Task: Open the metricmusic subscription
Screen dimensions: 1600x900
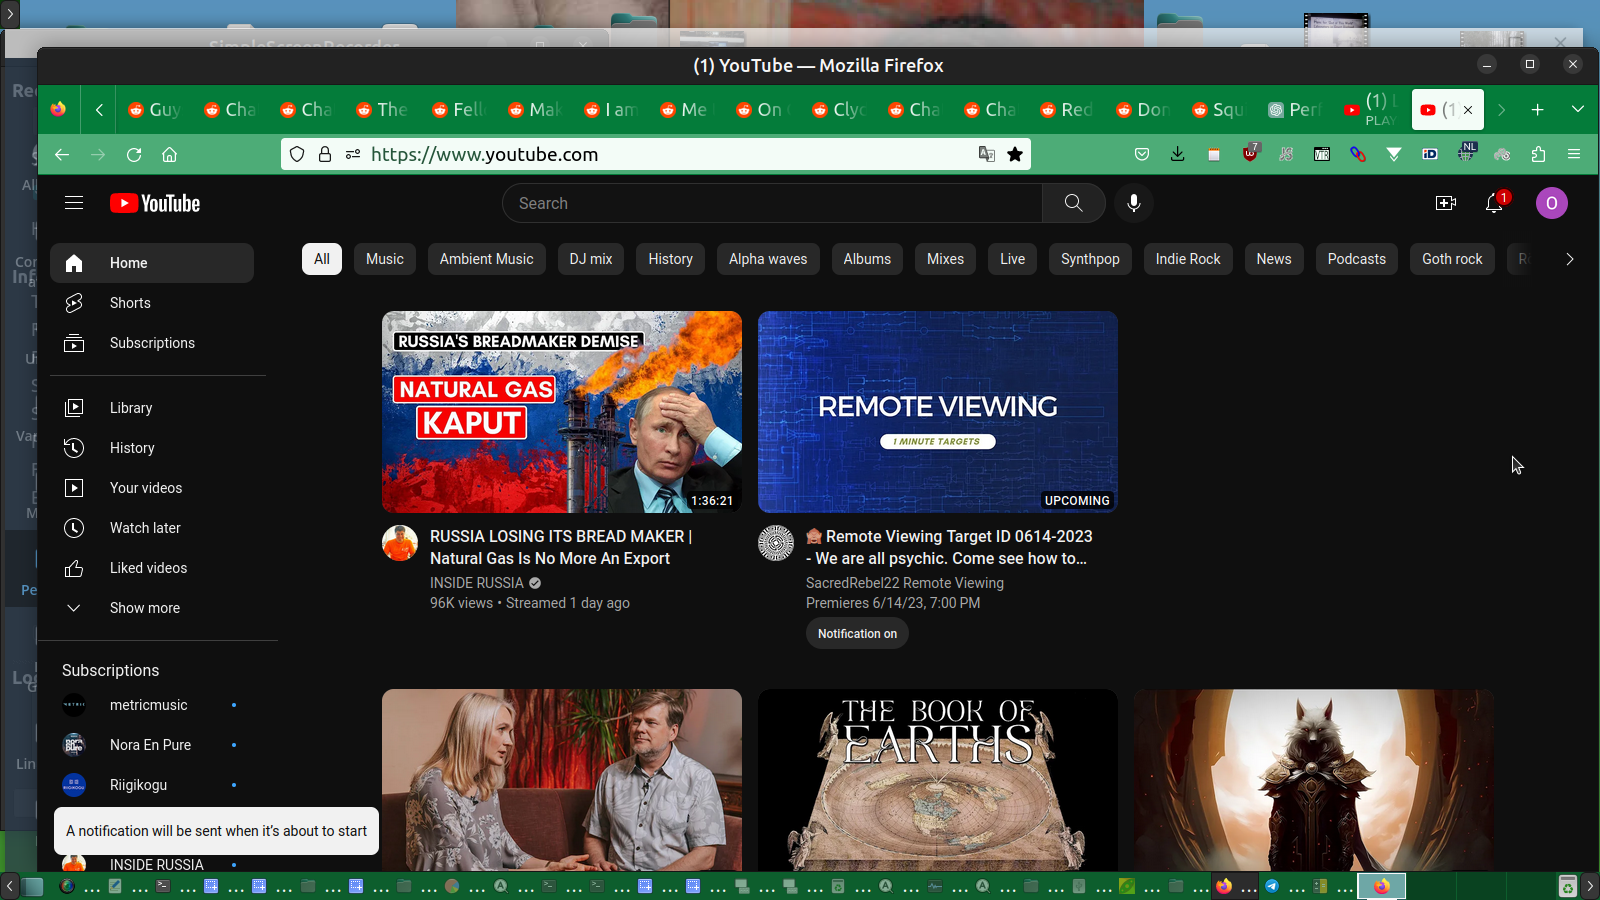Action: point(152,705)
